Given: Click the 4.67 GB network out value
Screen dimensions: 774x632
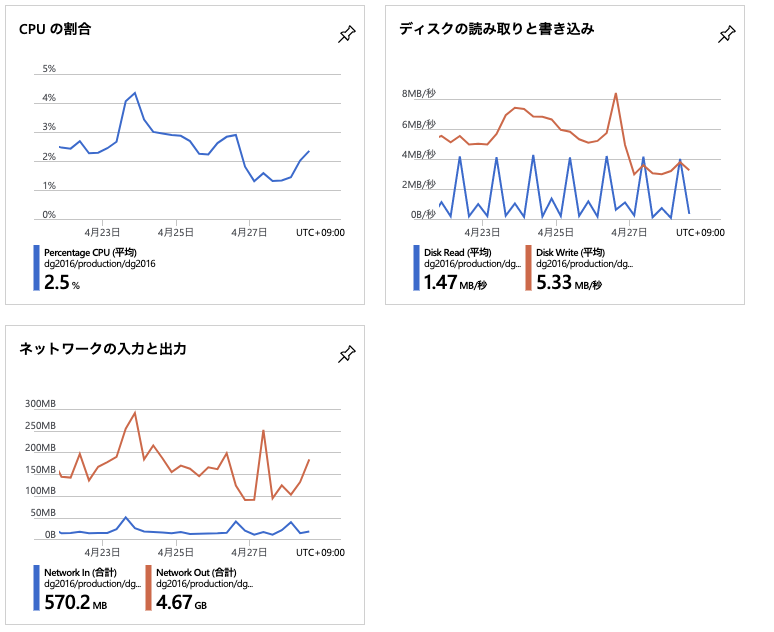Looking at the screenshot, I should [182, 603].
